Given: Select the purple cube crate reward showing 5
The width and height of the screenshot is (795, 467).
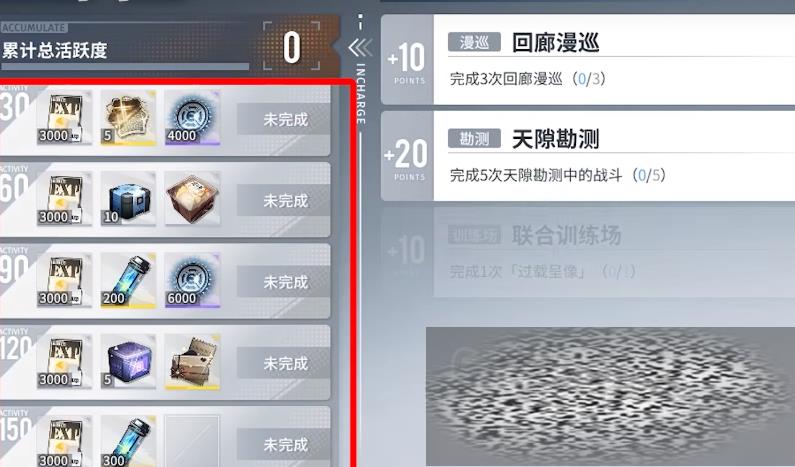Looking at the screenshot, I should 128,362.
